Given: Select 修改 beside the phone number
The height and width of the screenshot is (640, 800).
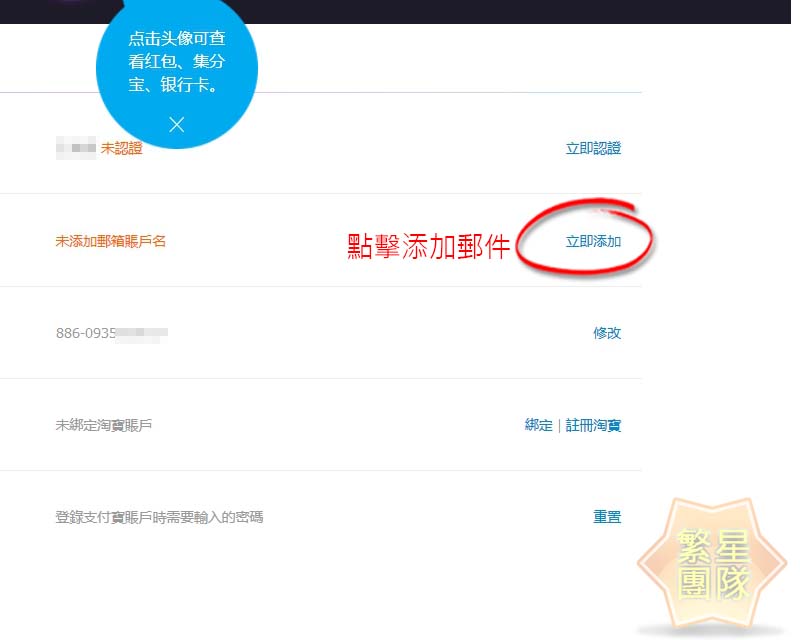Looking at the screenshot, I should tap(607, 333).
